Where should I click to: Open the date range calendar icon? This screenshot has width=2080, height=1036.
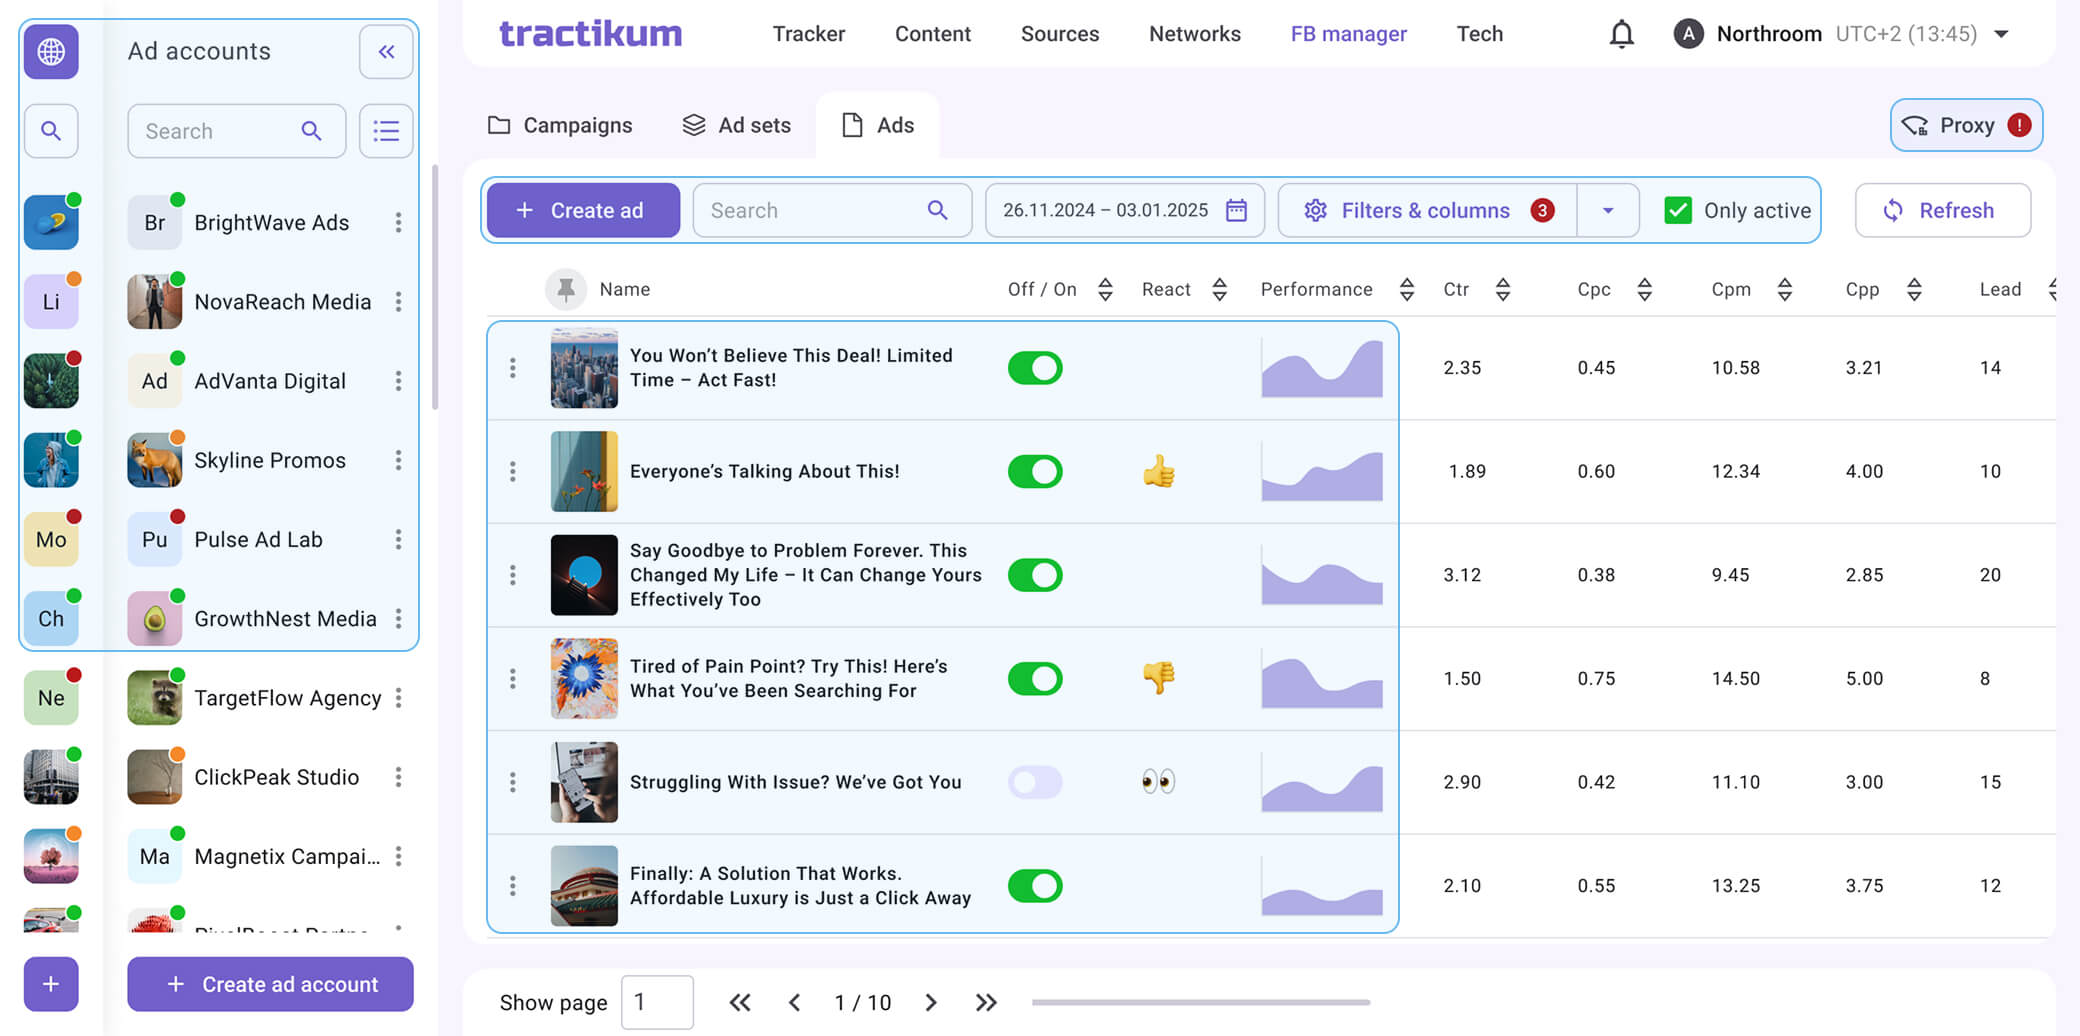pos(1237,210)
